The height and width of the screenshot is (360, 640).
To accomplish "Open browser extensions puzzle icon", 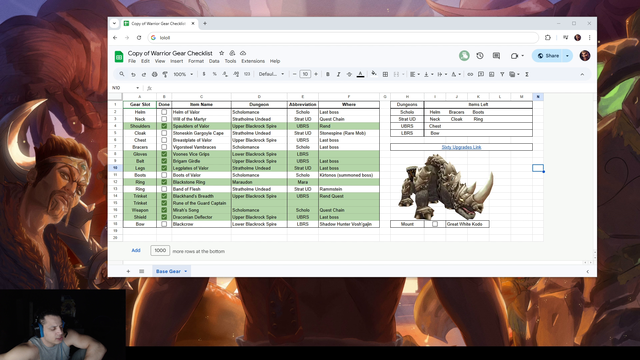I will pos(548,38).
